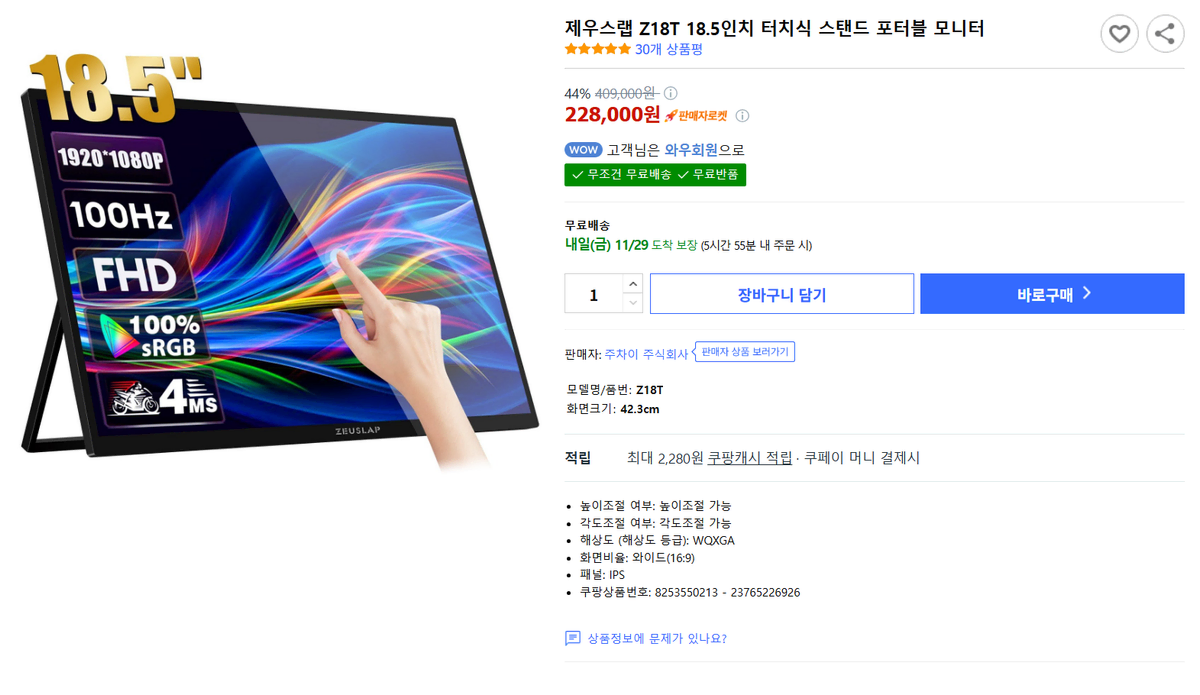Viewport: 1200px width, 695px height.
Task: Click the 판매자로켓 rocket badge
Action: (699, 116)
